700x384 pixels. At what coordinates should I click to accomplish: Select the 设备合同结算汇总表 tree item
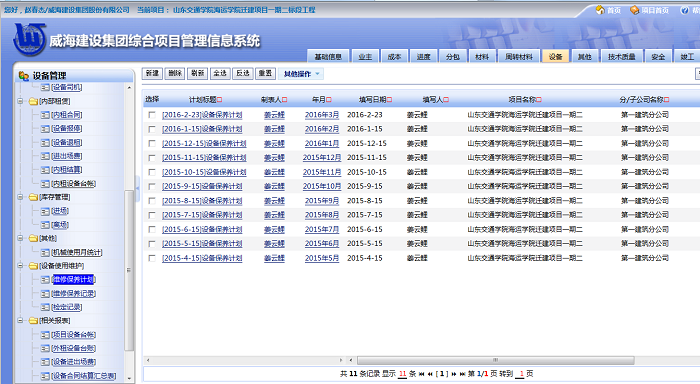pos(84,376)
